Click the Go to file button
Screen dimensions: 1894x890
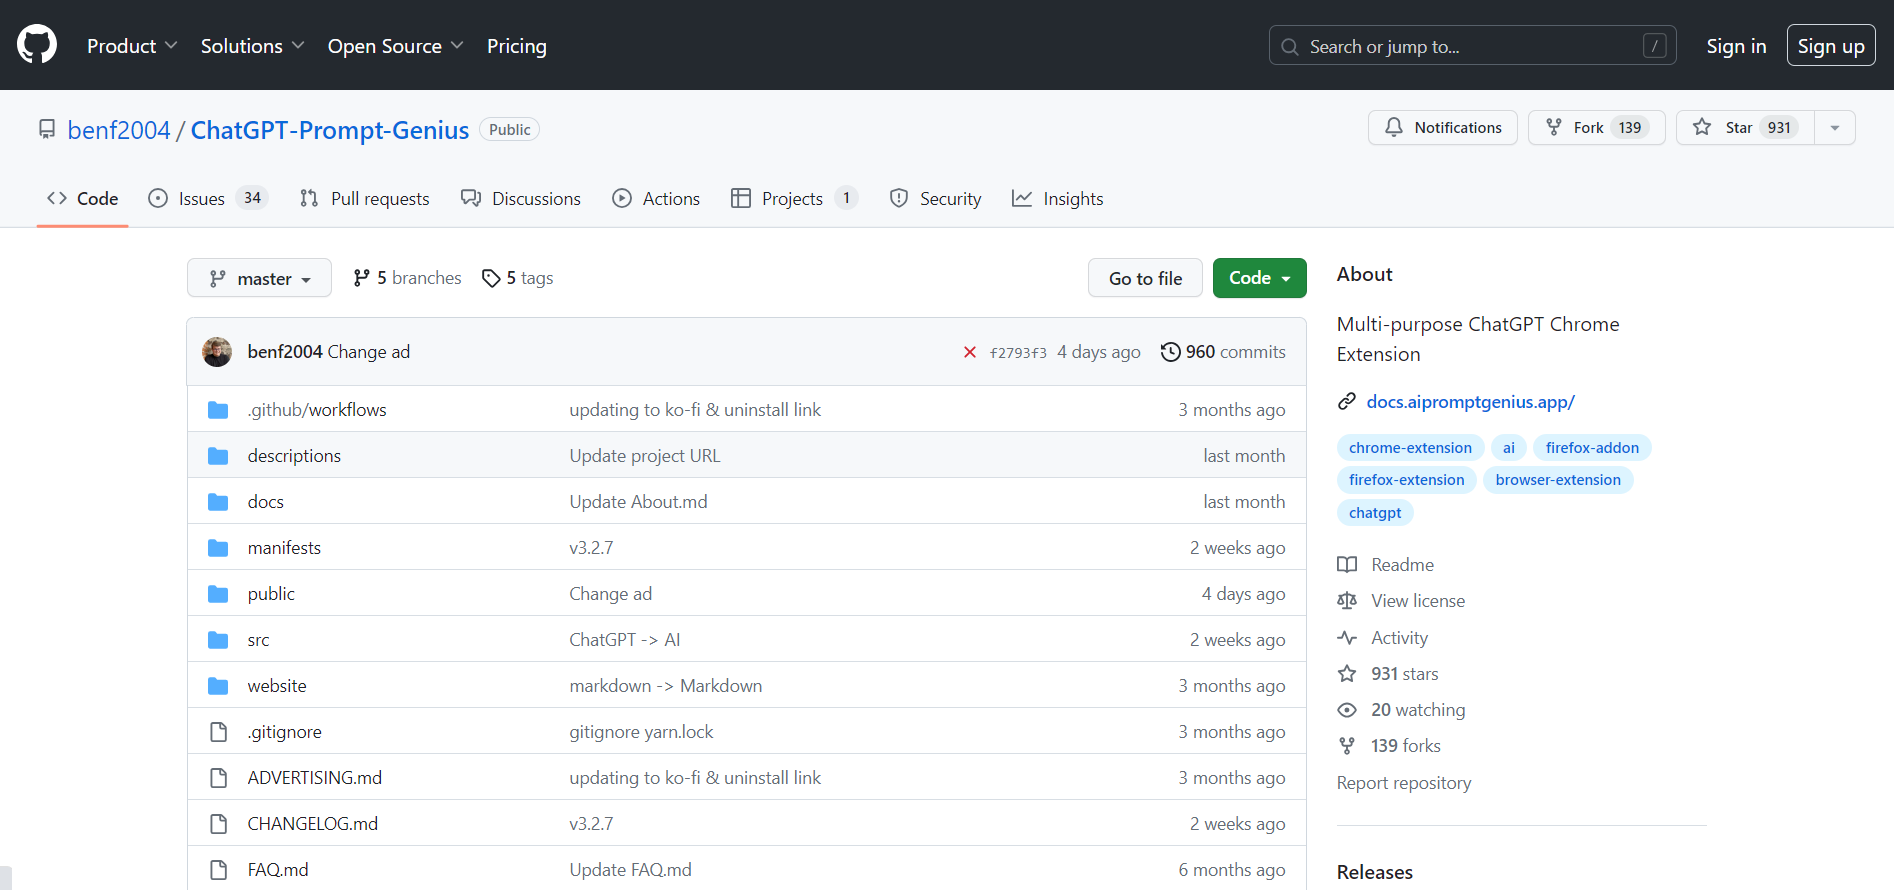click(1145, 278)
